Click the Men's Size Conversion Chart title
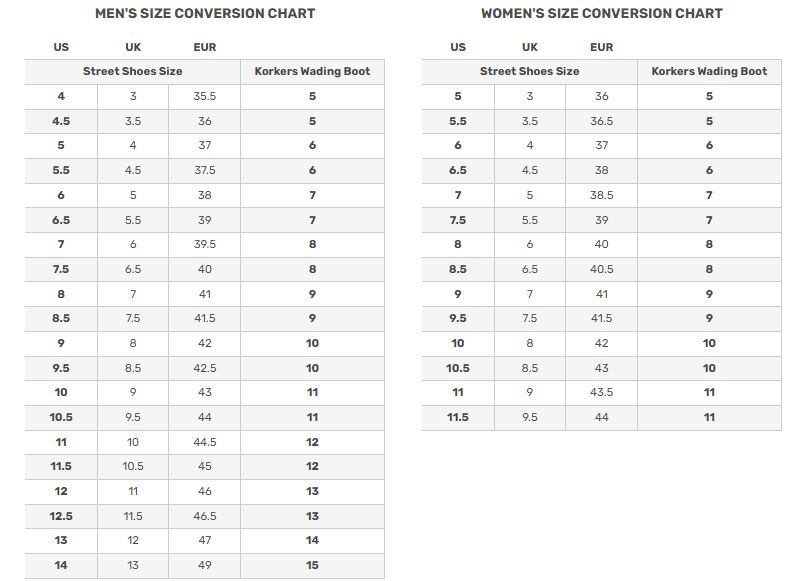The width and height of the screenshot is (799, 581). 205,14
